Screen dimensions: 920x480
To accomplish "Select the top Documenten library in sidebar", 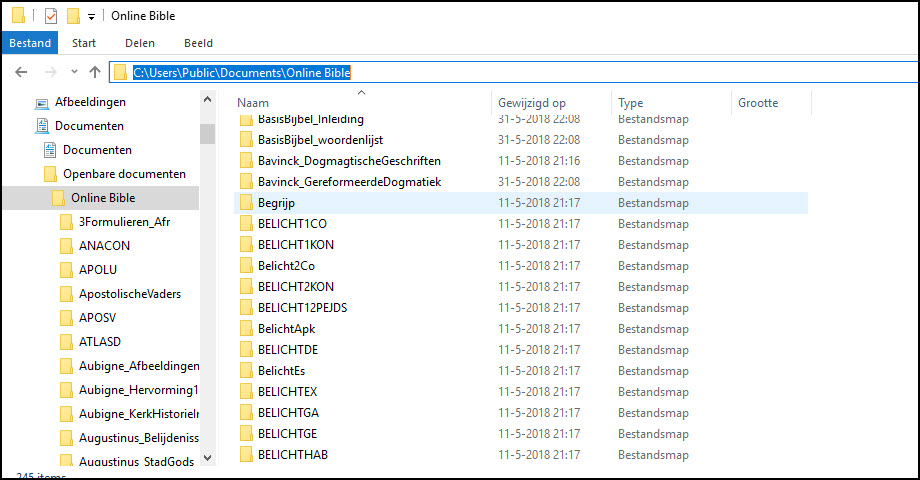I will coord(89,126).
